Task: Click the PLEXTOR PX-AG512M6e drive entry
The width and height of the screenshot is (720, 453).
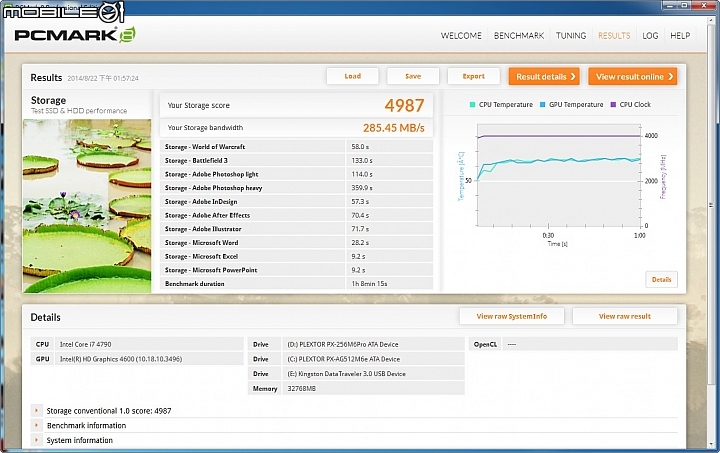Action: (x=373, y=359)
